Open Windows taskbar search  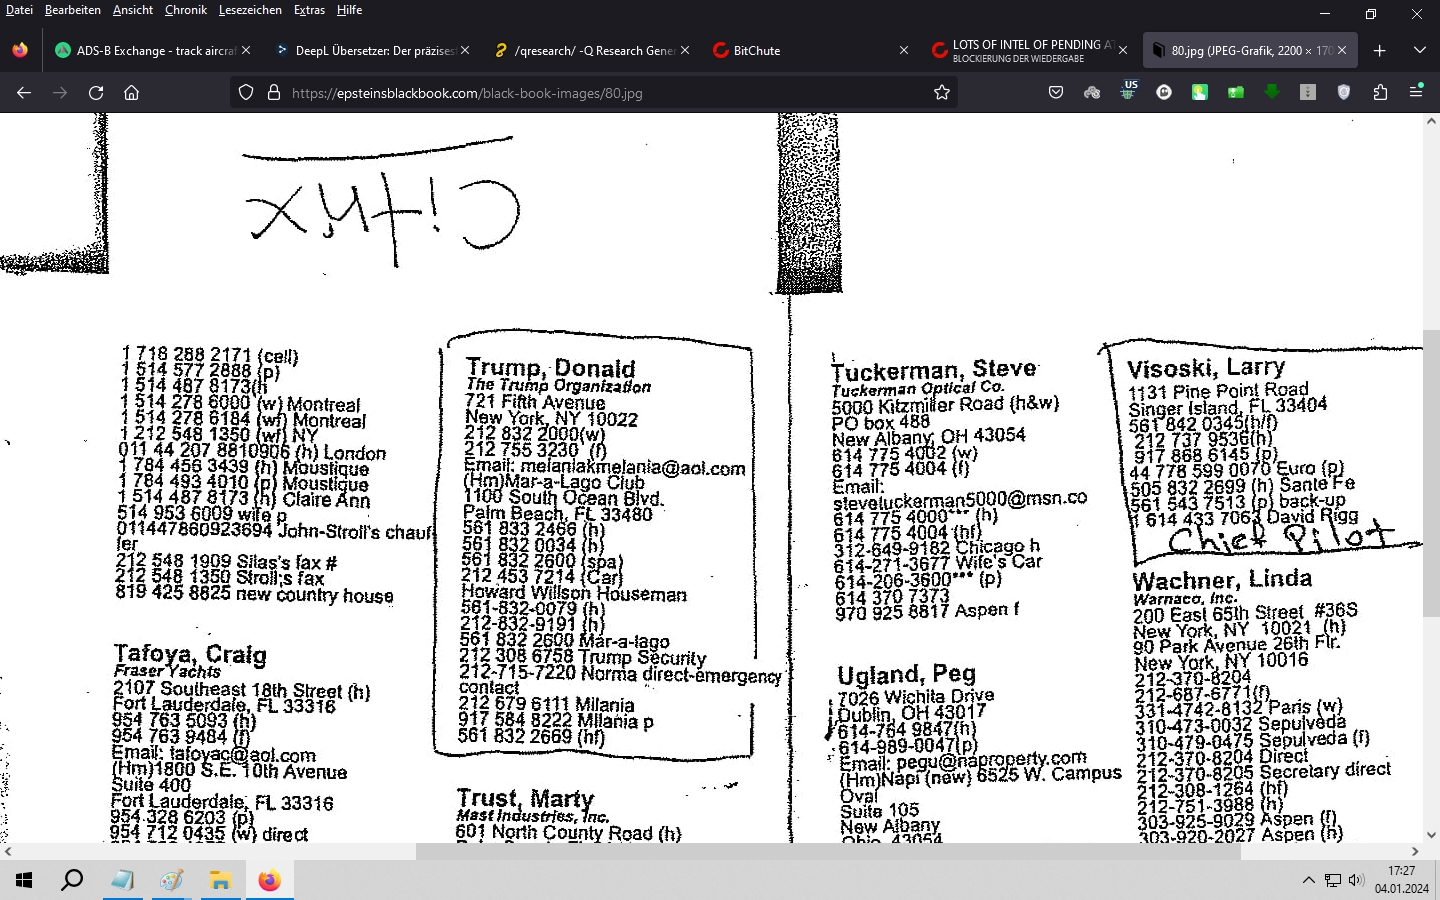(x=72, y=880)
